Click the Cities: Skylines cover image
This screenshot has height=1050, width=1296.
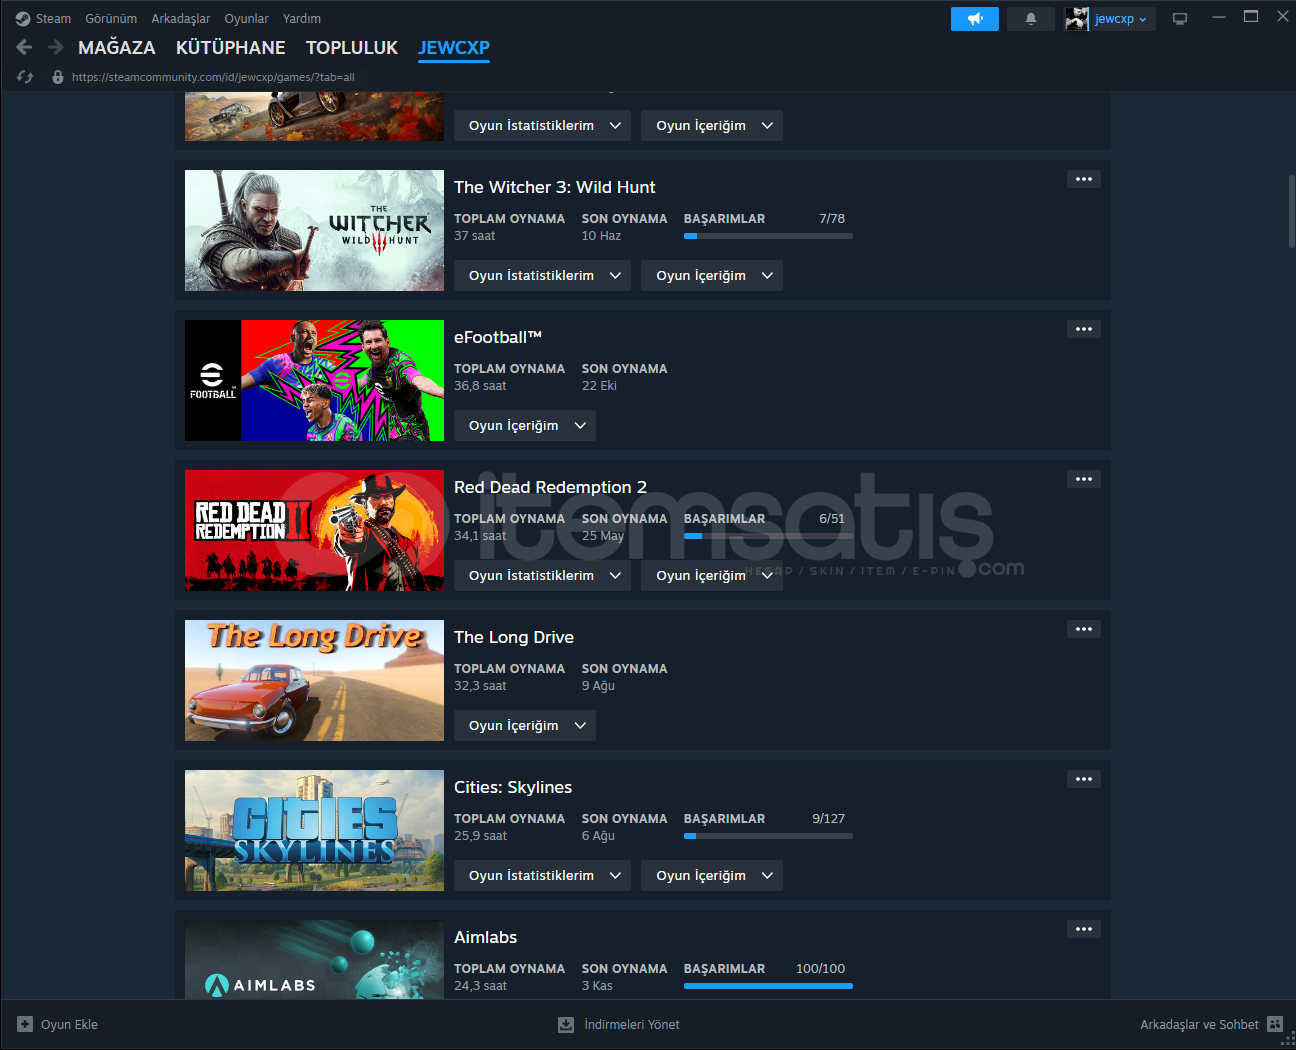pos(314,830)
